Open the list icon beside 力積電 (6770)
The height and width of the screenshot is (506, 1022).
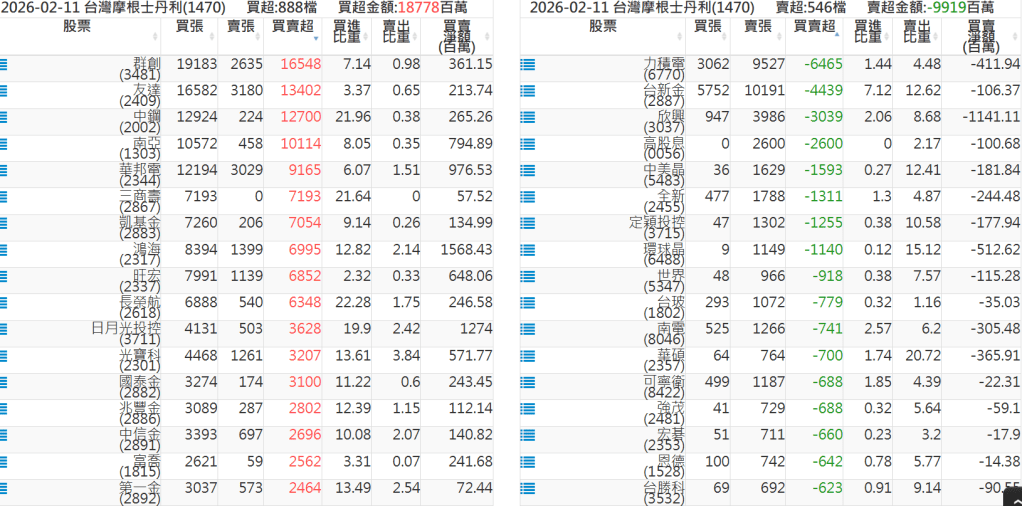click(528, 64)
